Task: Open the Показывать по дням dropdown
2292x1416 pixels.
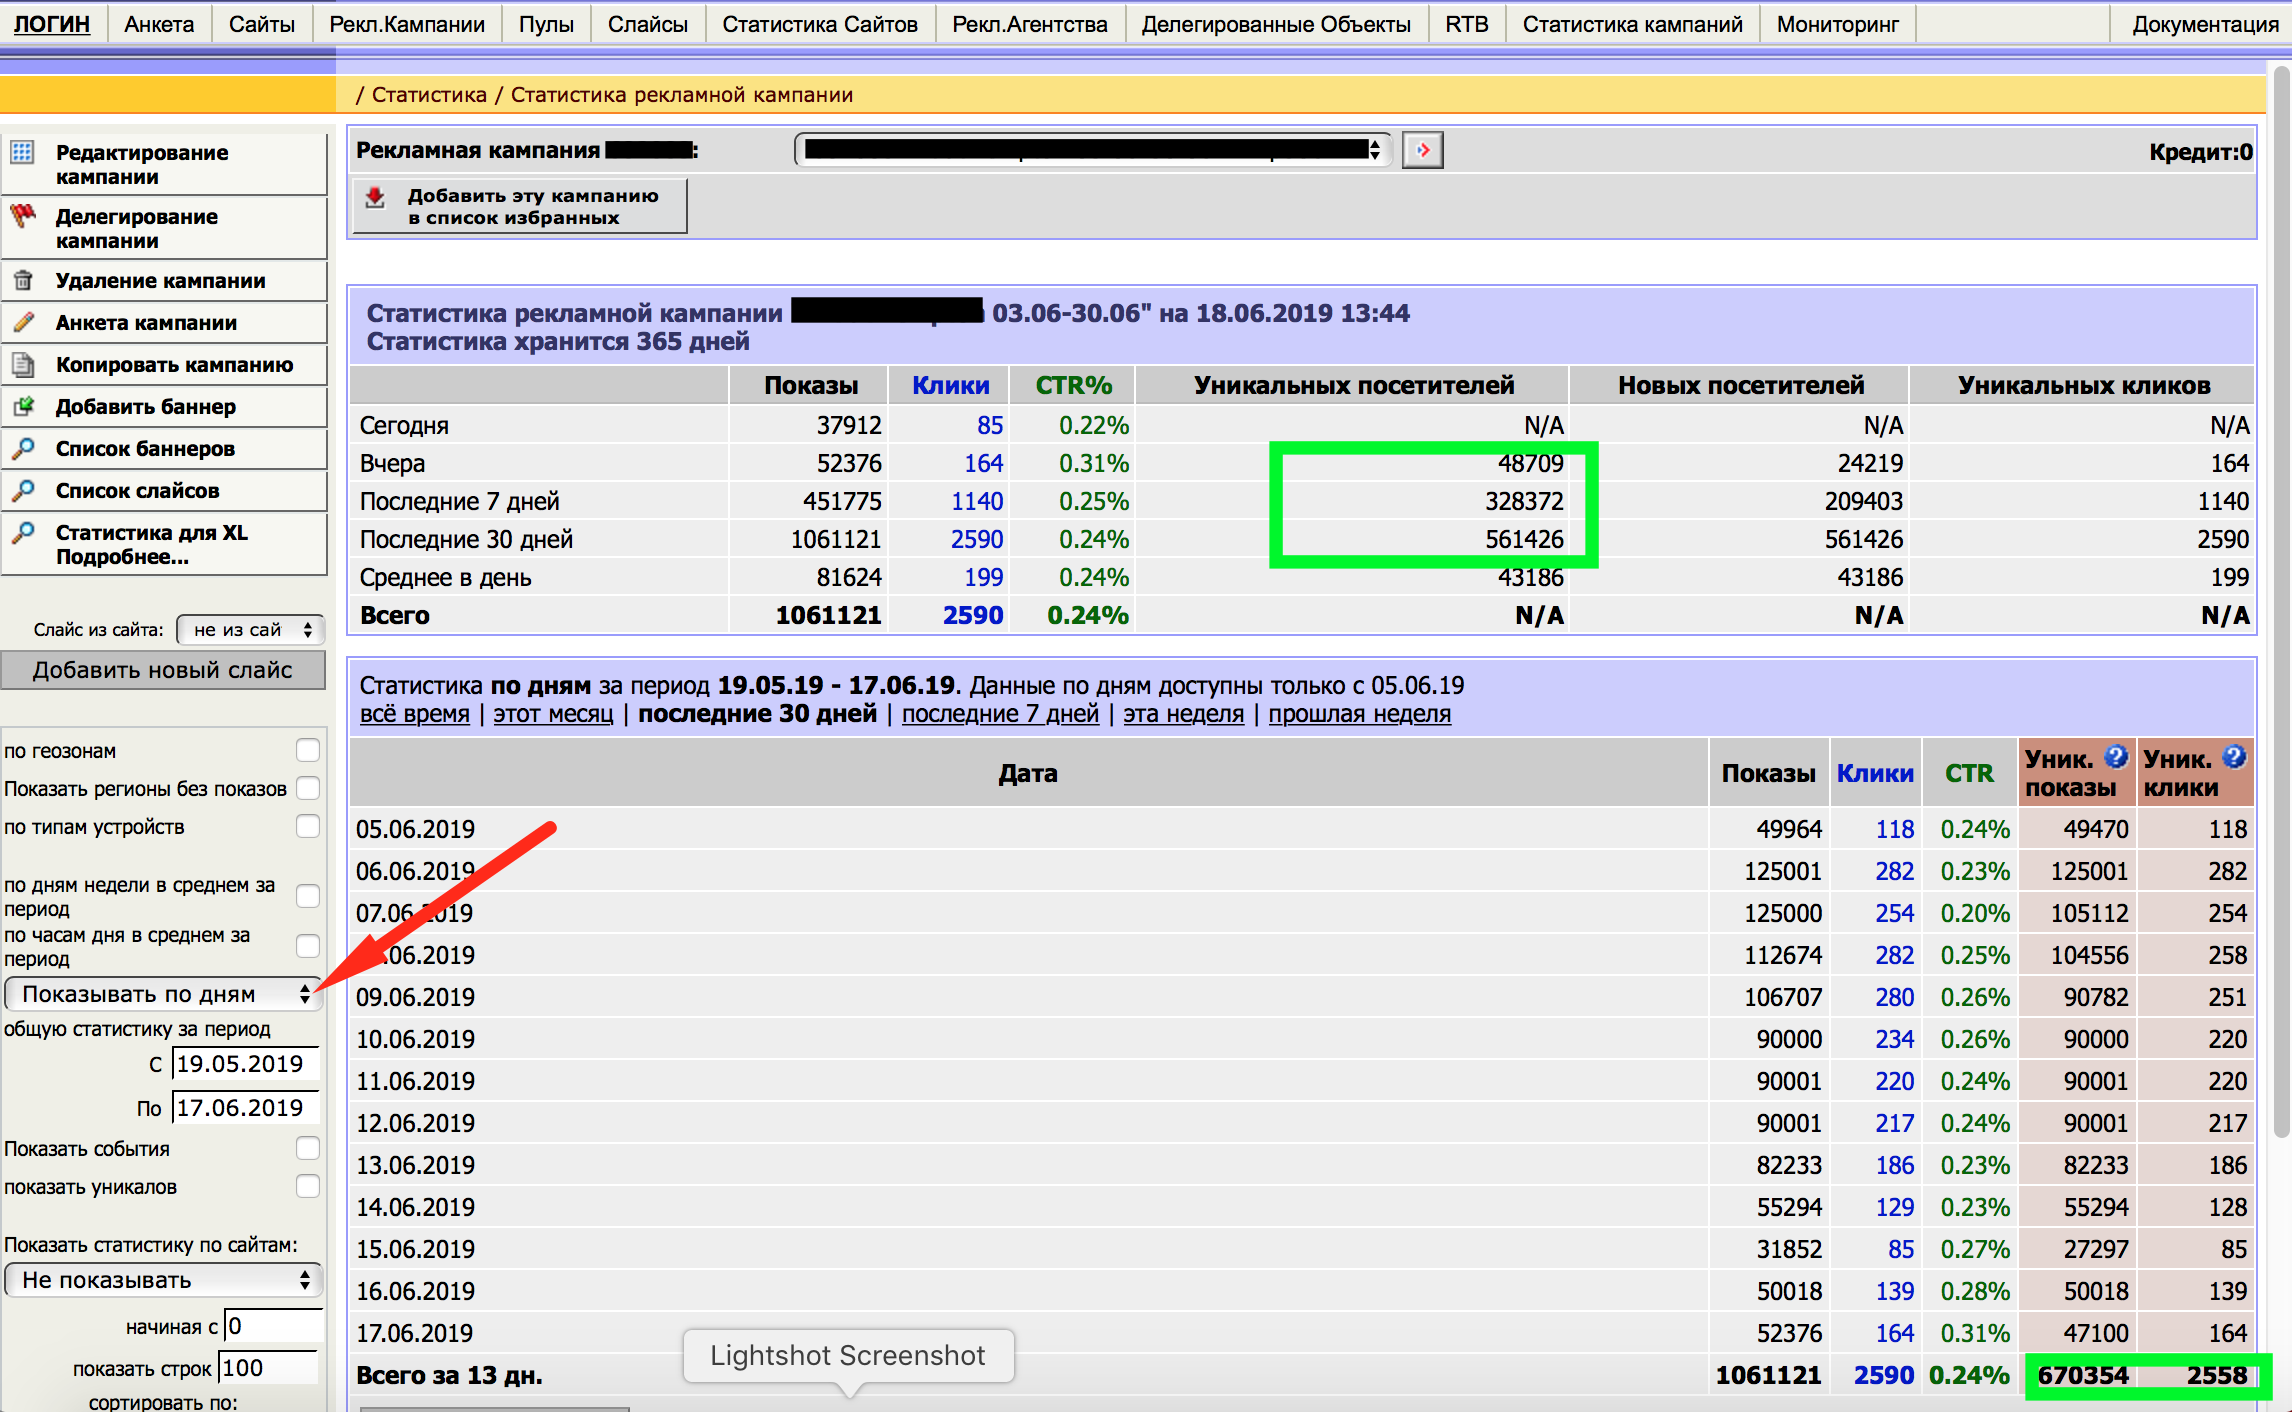Action: [x=164, y=994]
